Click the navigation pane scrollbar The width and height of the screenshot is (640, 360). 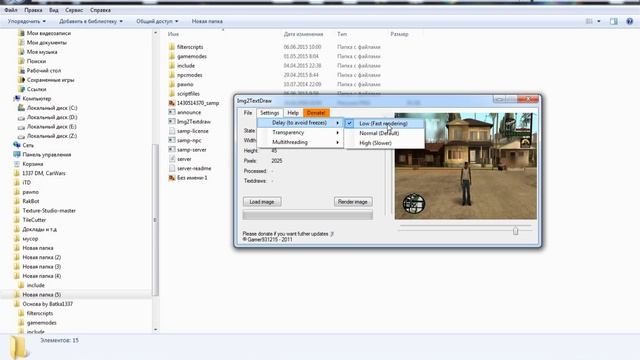tap(155, 220)
